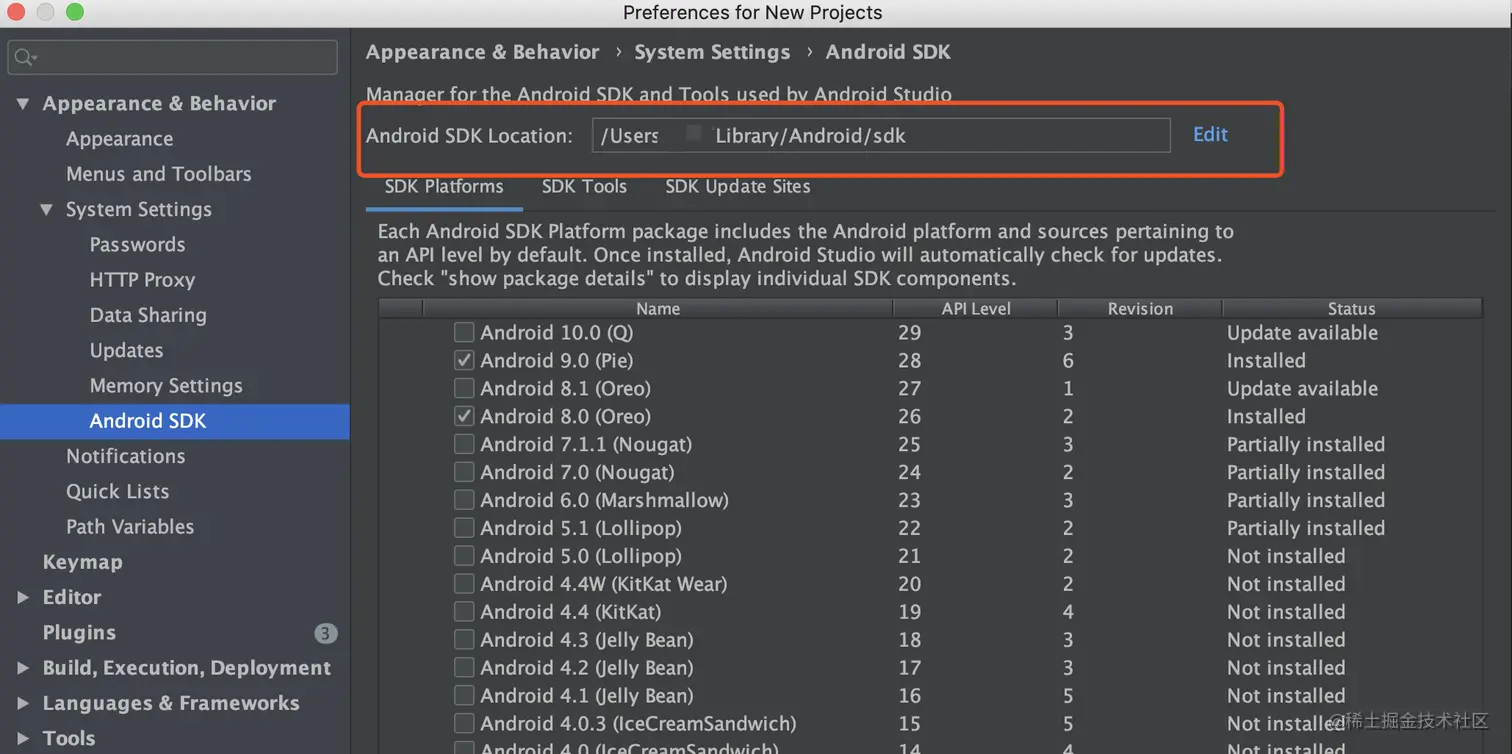Viewport: 1512px width, 754px height.
Task: Expand the Editor tree node
Action: click(x=23, y=598)
